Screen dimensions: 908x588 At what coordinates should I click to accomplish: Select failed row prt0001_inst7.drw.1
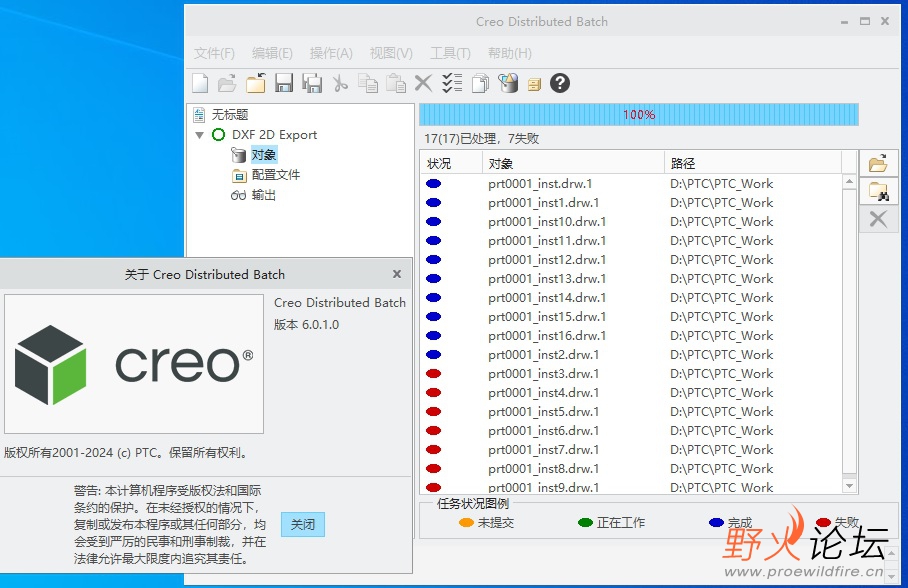[x=631, y=450]
